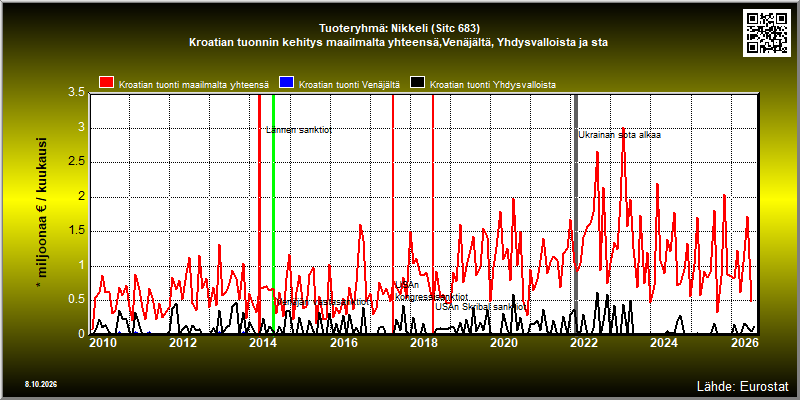Select legend text 'Kroatian tuonti Yhdysvalloista'

493,85
